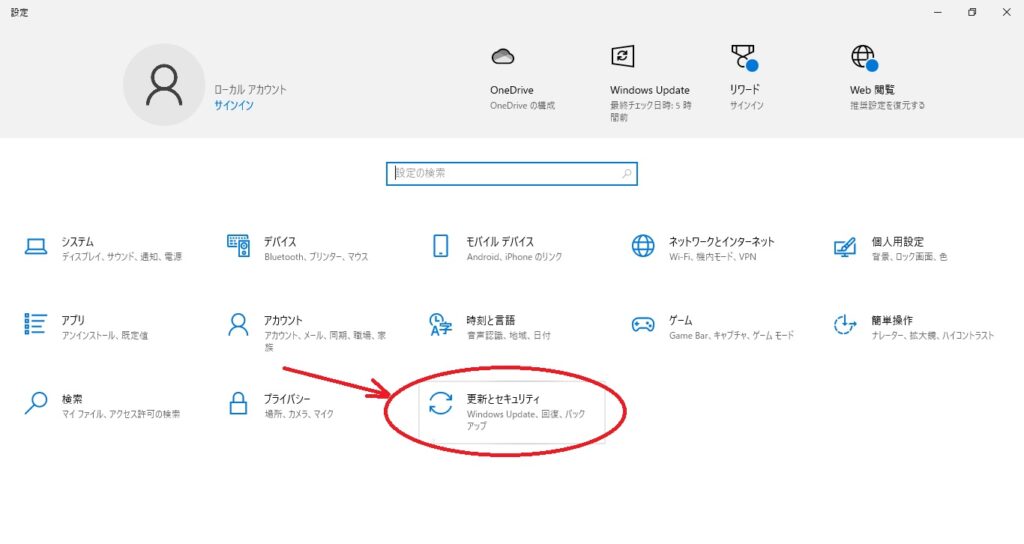1024x544 pixels.
Task: Click the ナレーター、拡大鏡、ハイコントラスト description
Action: pyautogui.click(x=933, y=335)
